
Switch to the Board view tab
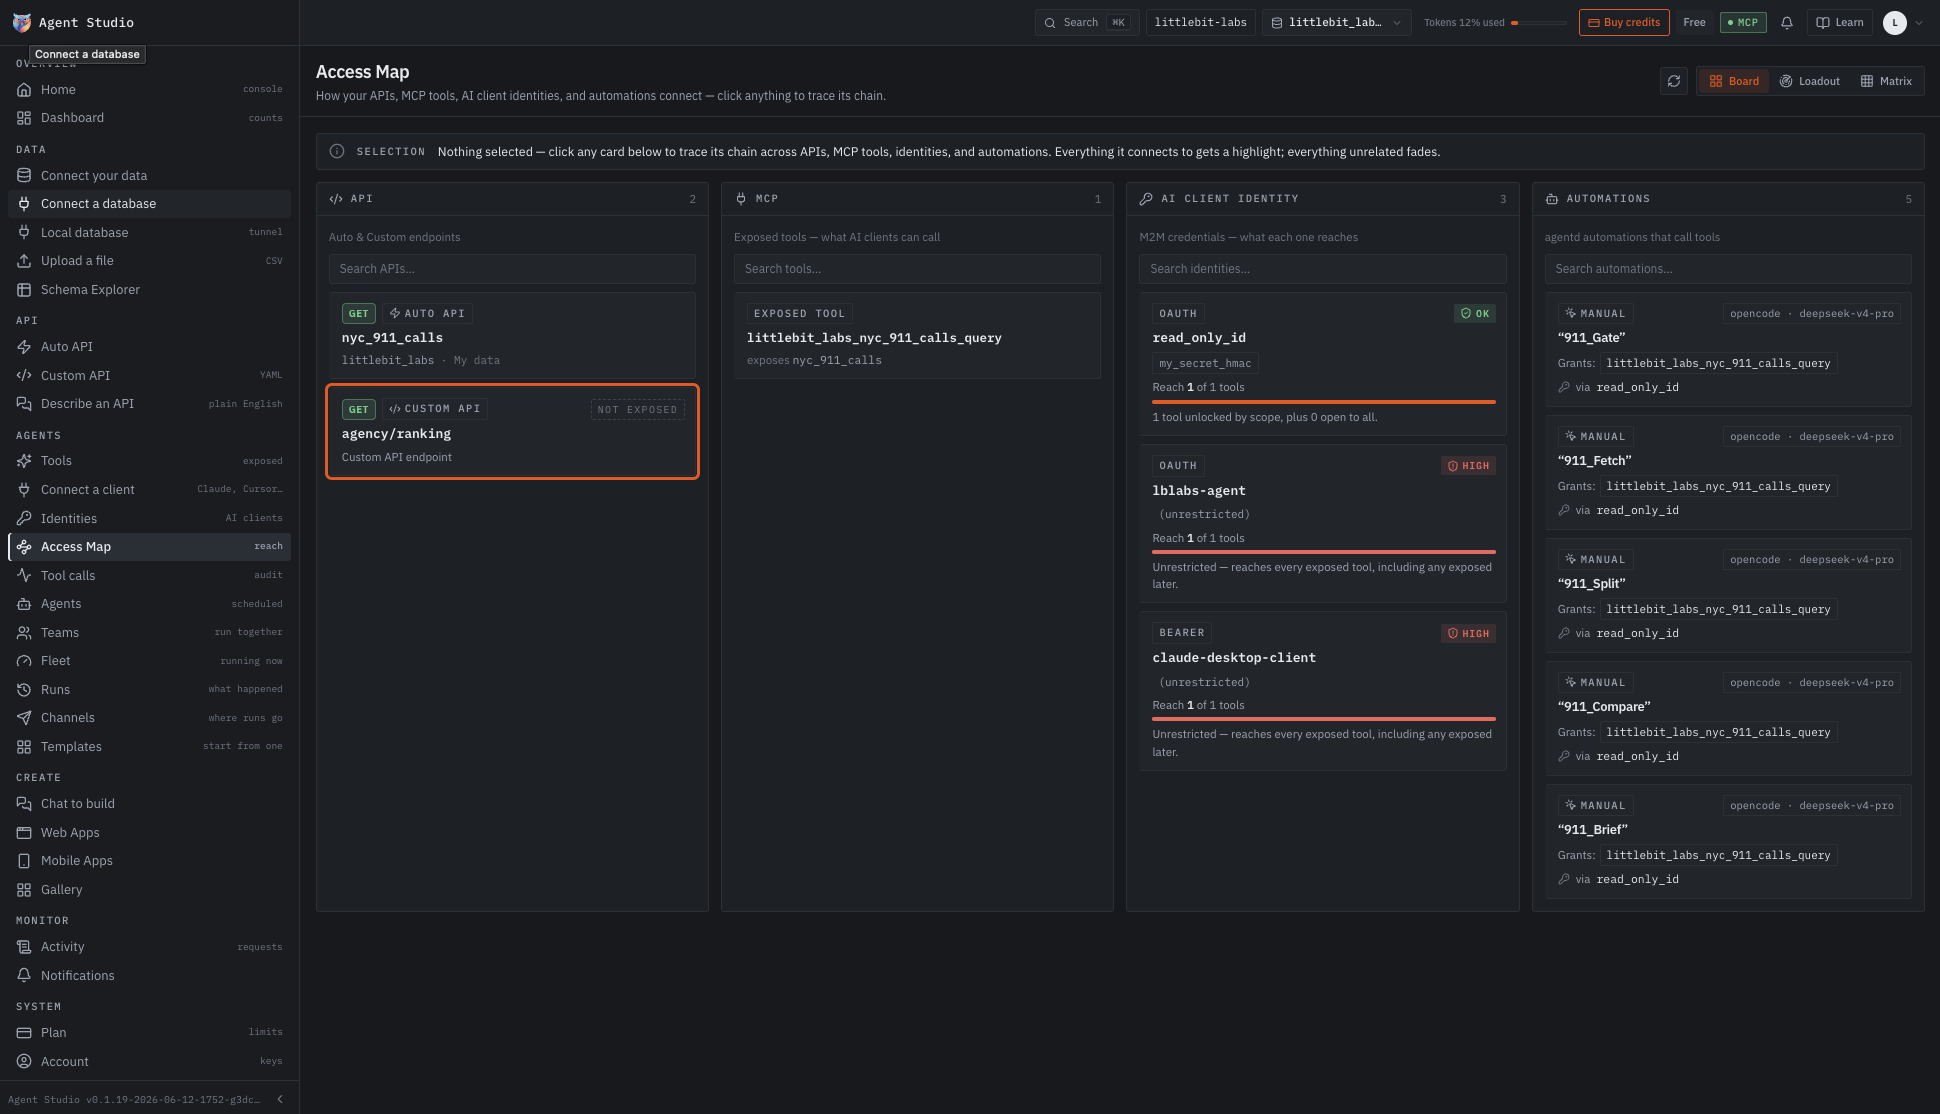tap(1734, 81)
